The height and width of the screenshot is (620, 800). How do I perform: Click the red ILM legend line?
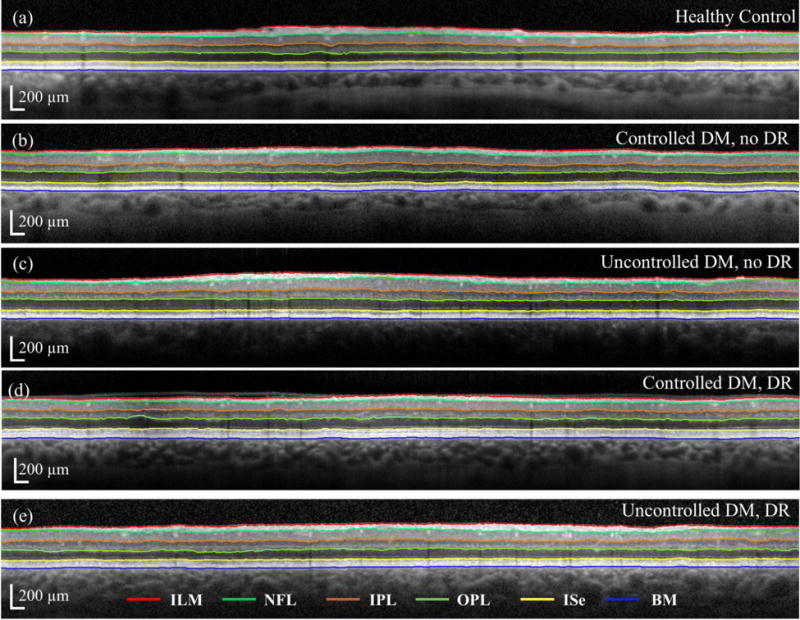[150, 600]
